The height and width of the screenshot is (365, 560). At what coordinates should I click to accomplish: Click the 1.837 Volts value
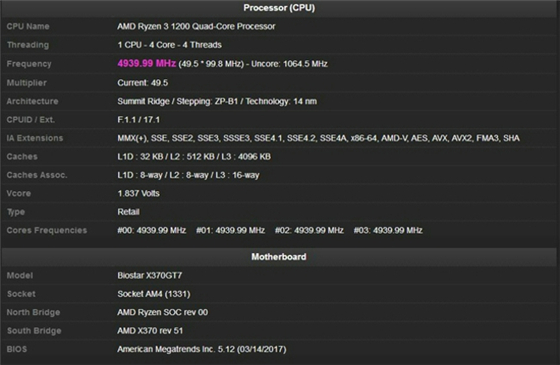coord(138,194)
